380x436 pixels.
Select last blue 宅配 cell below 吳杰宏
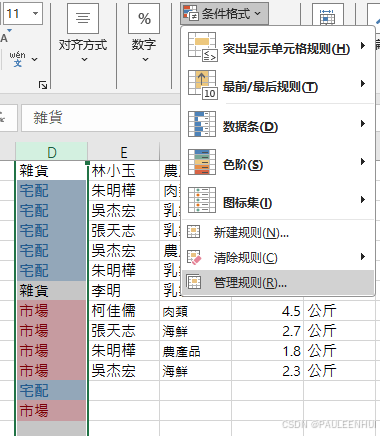pos(51,390)
